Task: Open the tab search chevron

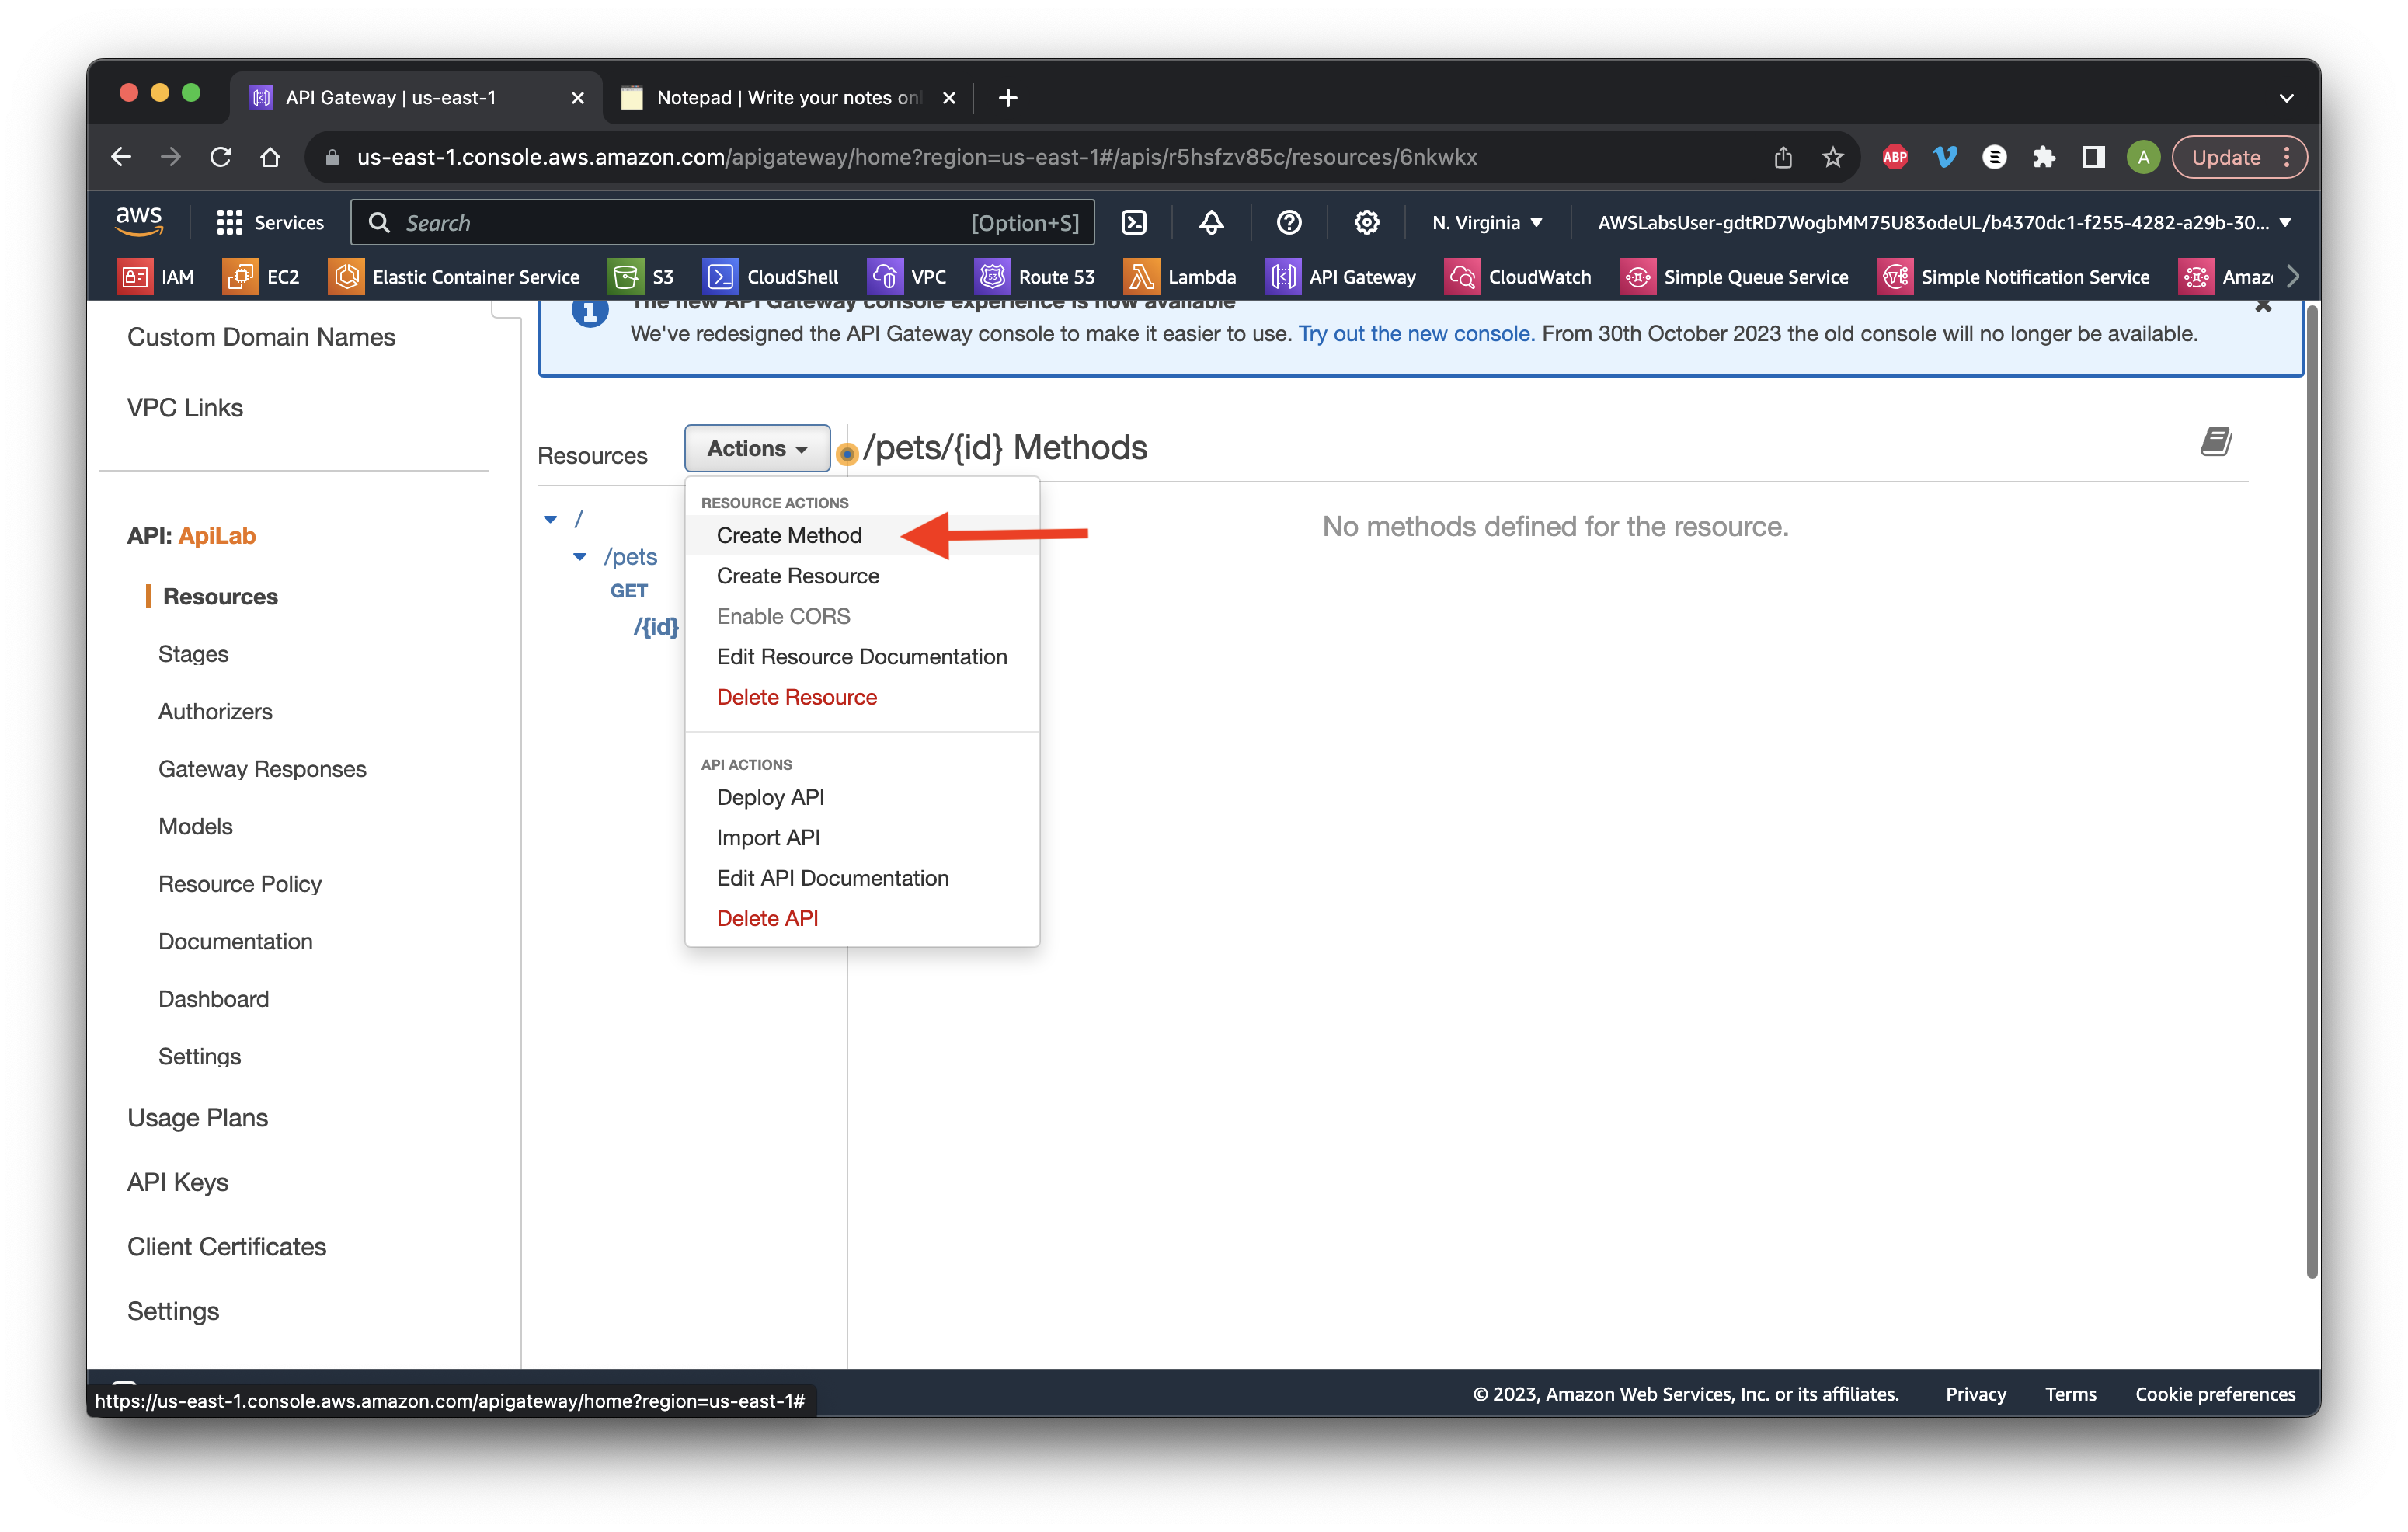Action: click(2286, 98)
